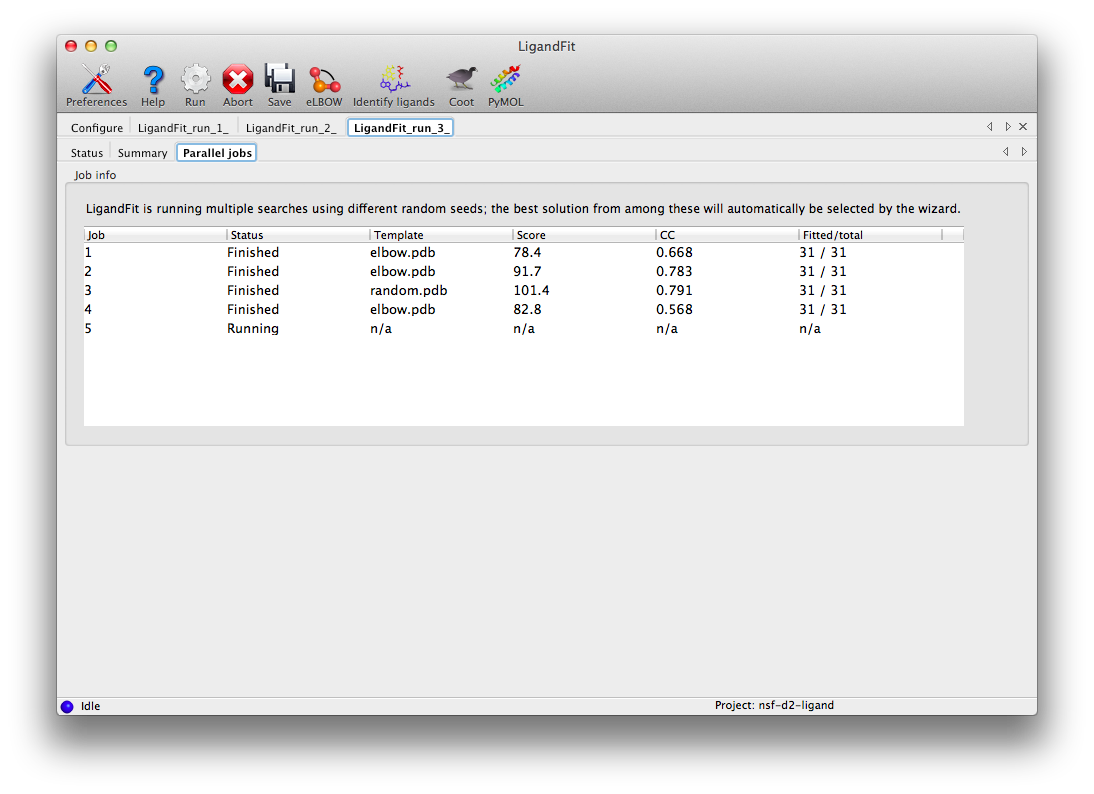Select the Status sub-tab
This screenshot has height=794, width=1094.
(87, 153)
